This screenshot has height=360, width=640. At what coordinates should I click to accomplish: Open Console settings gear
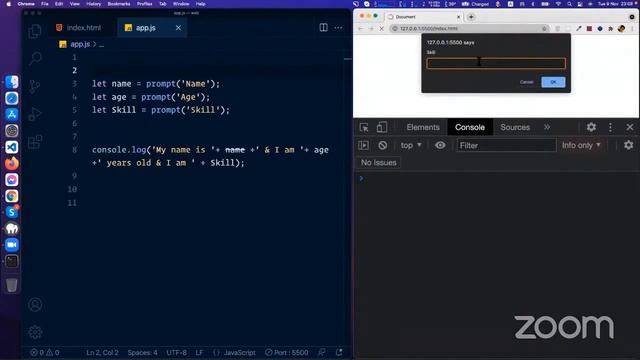point(629,145)
